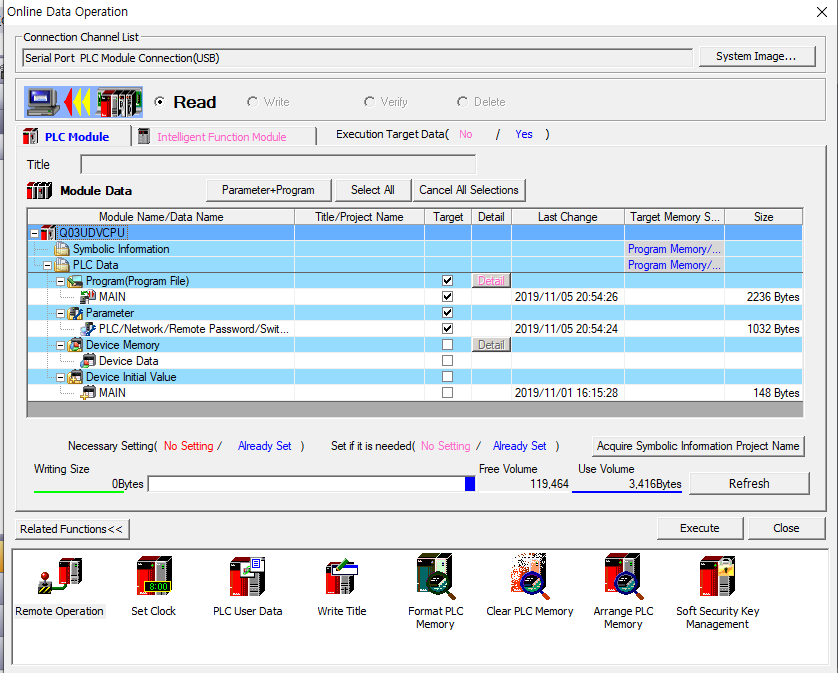Switch to Intelligent Function Module tab

pos(222,137)
